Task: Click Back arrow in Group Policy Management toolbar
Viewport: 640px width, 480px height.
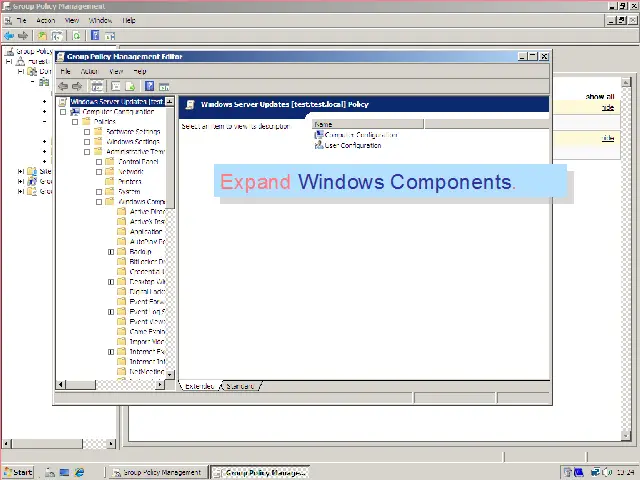Action: (9, 36)
